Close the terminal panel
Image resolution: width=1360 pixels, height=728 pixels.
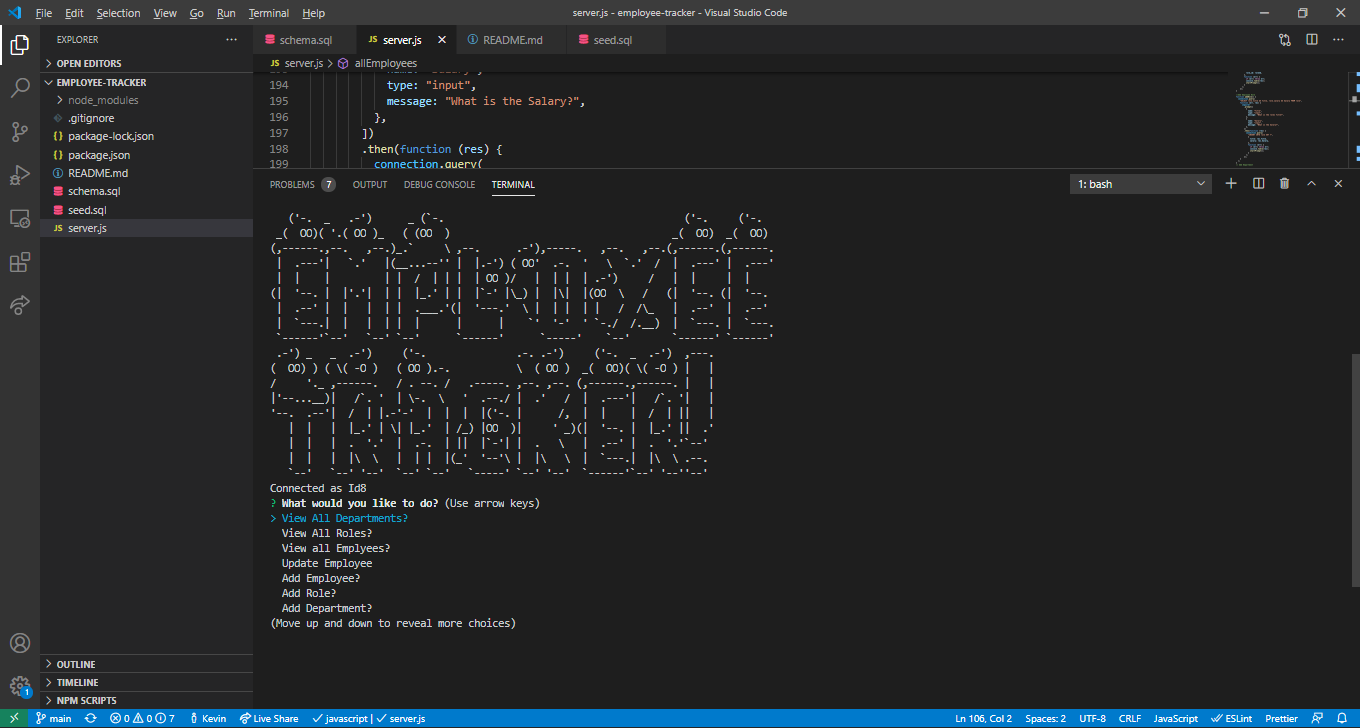(1338, 184)
